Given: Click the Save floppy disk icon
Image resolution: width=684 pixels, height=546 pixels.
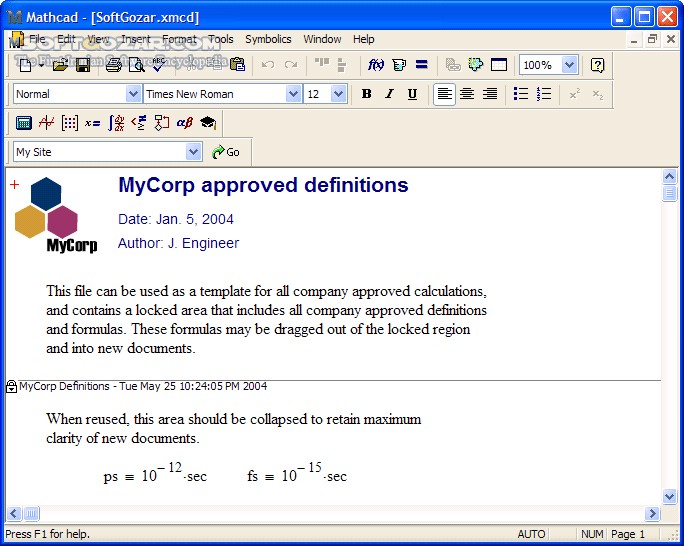Looking at the screenshot, I should click(83, 65).
